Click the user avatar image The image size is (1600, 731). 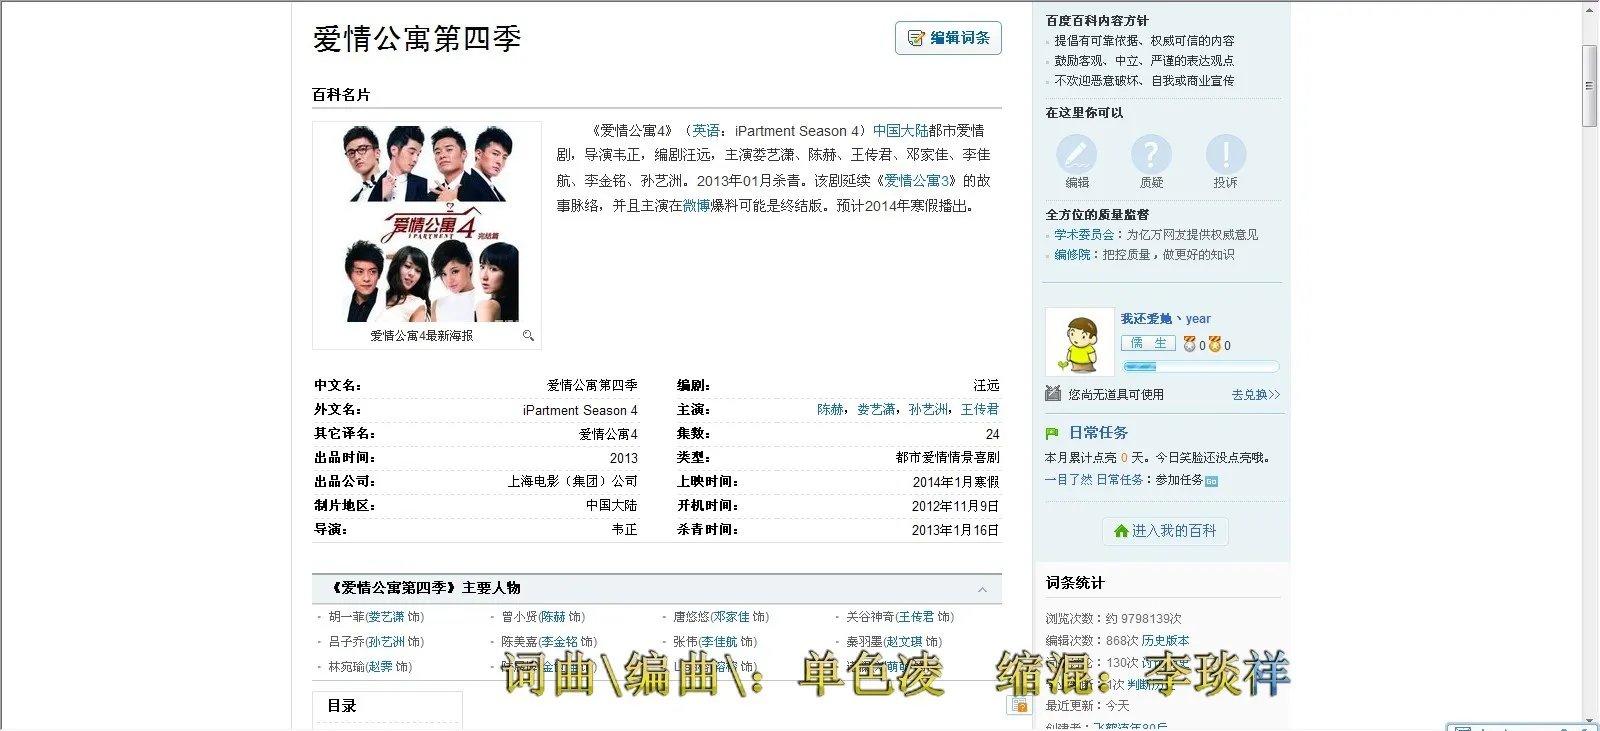[x=1079, y=342]
